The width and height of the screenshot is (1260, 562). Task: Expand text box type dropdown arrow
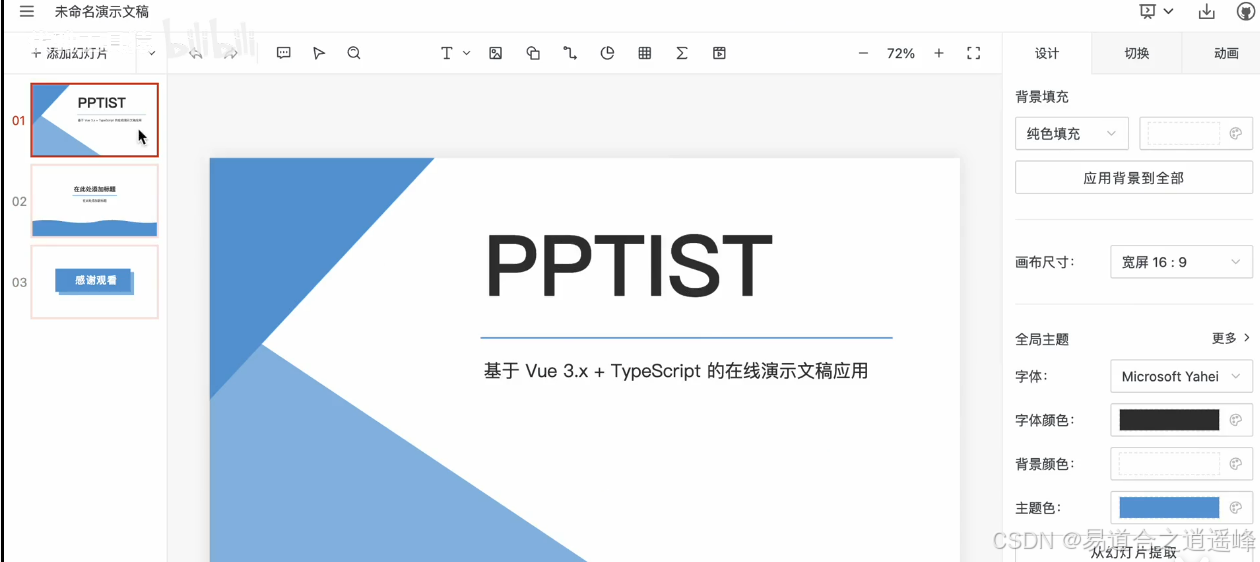[466, 53]
